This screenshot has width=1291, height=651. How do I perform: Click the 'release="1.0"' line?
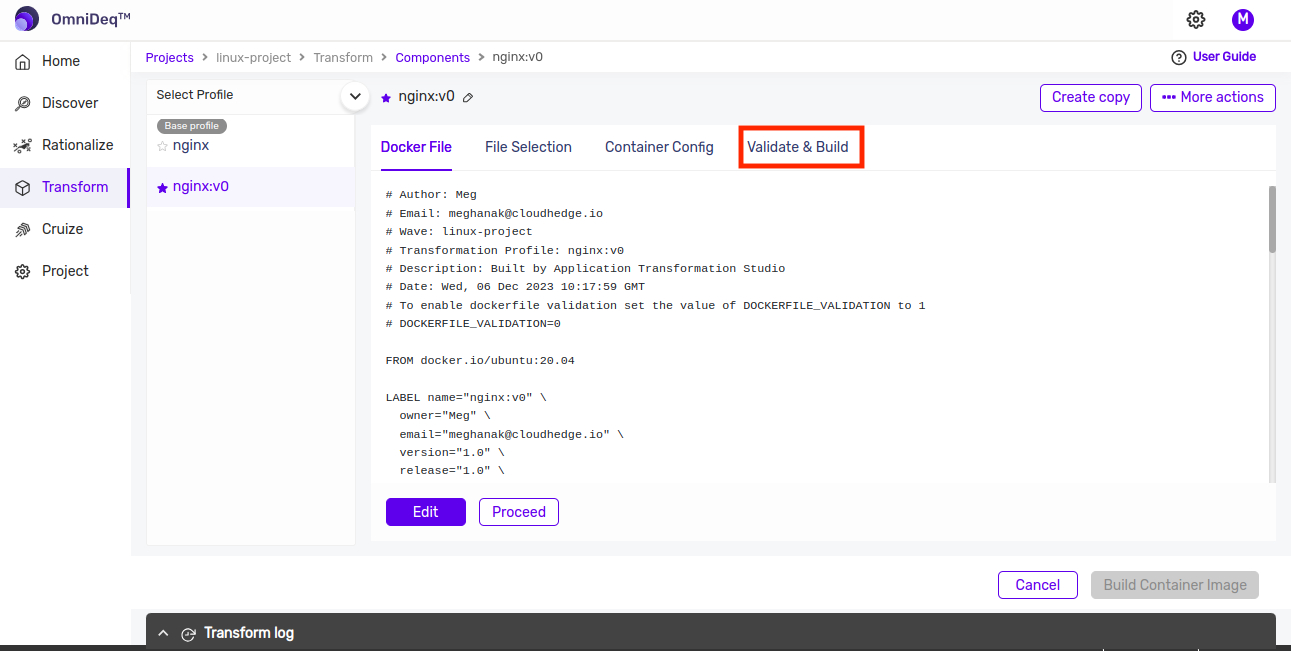[452, 471]
